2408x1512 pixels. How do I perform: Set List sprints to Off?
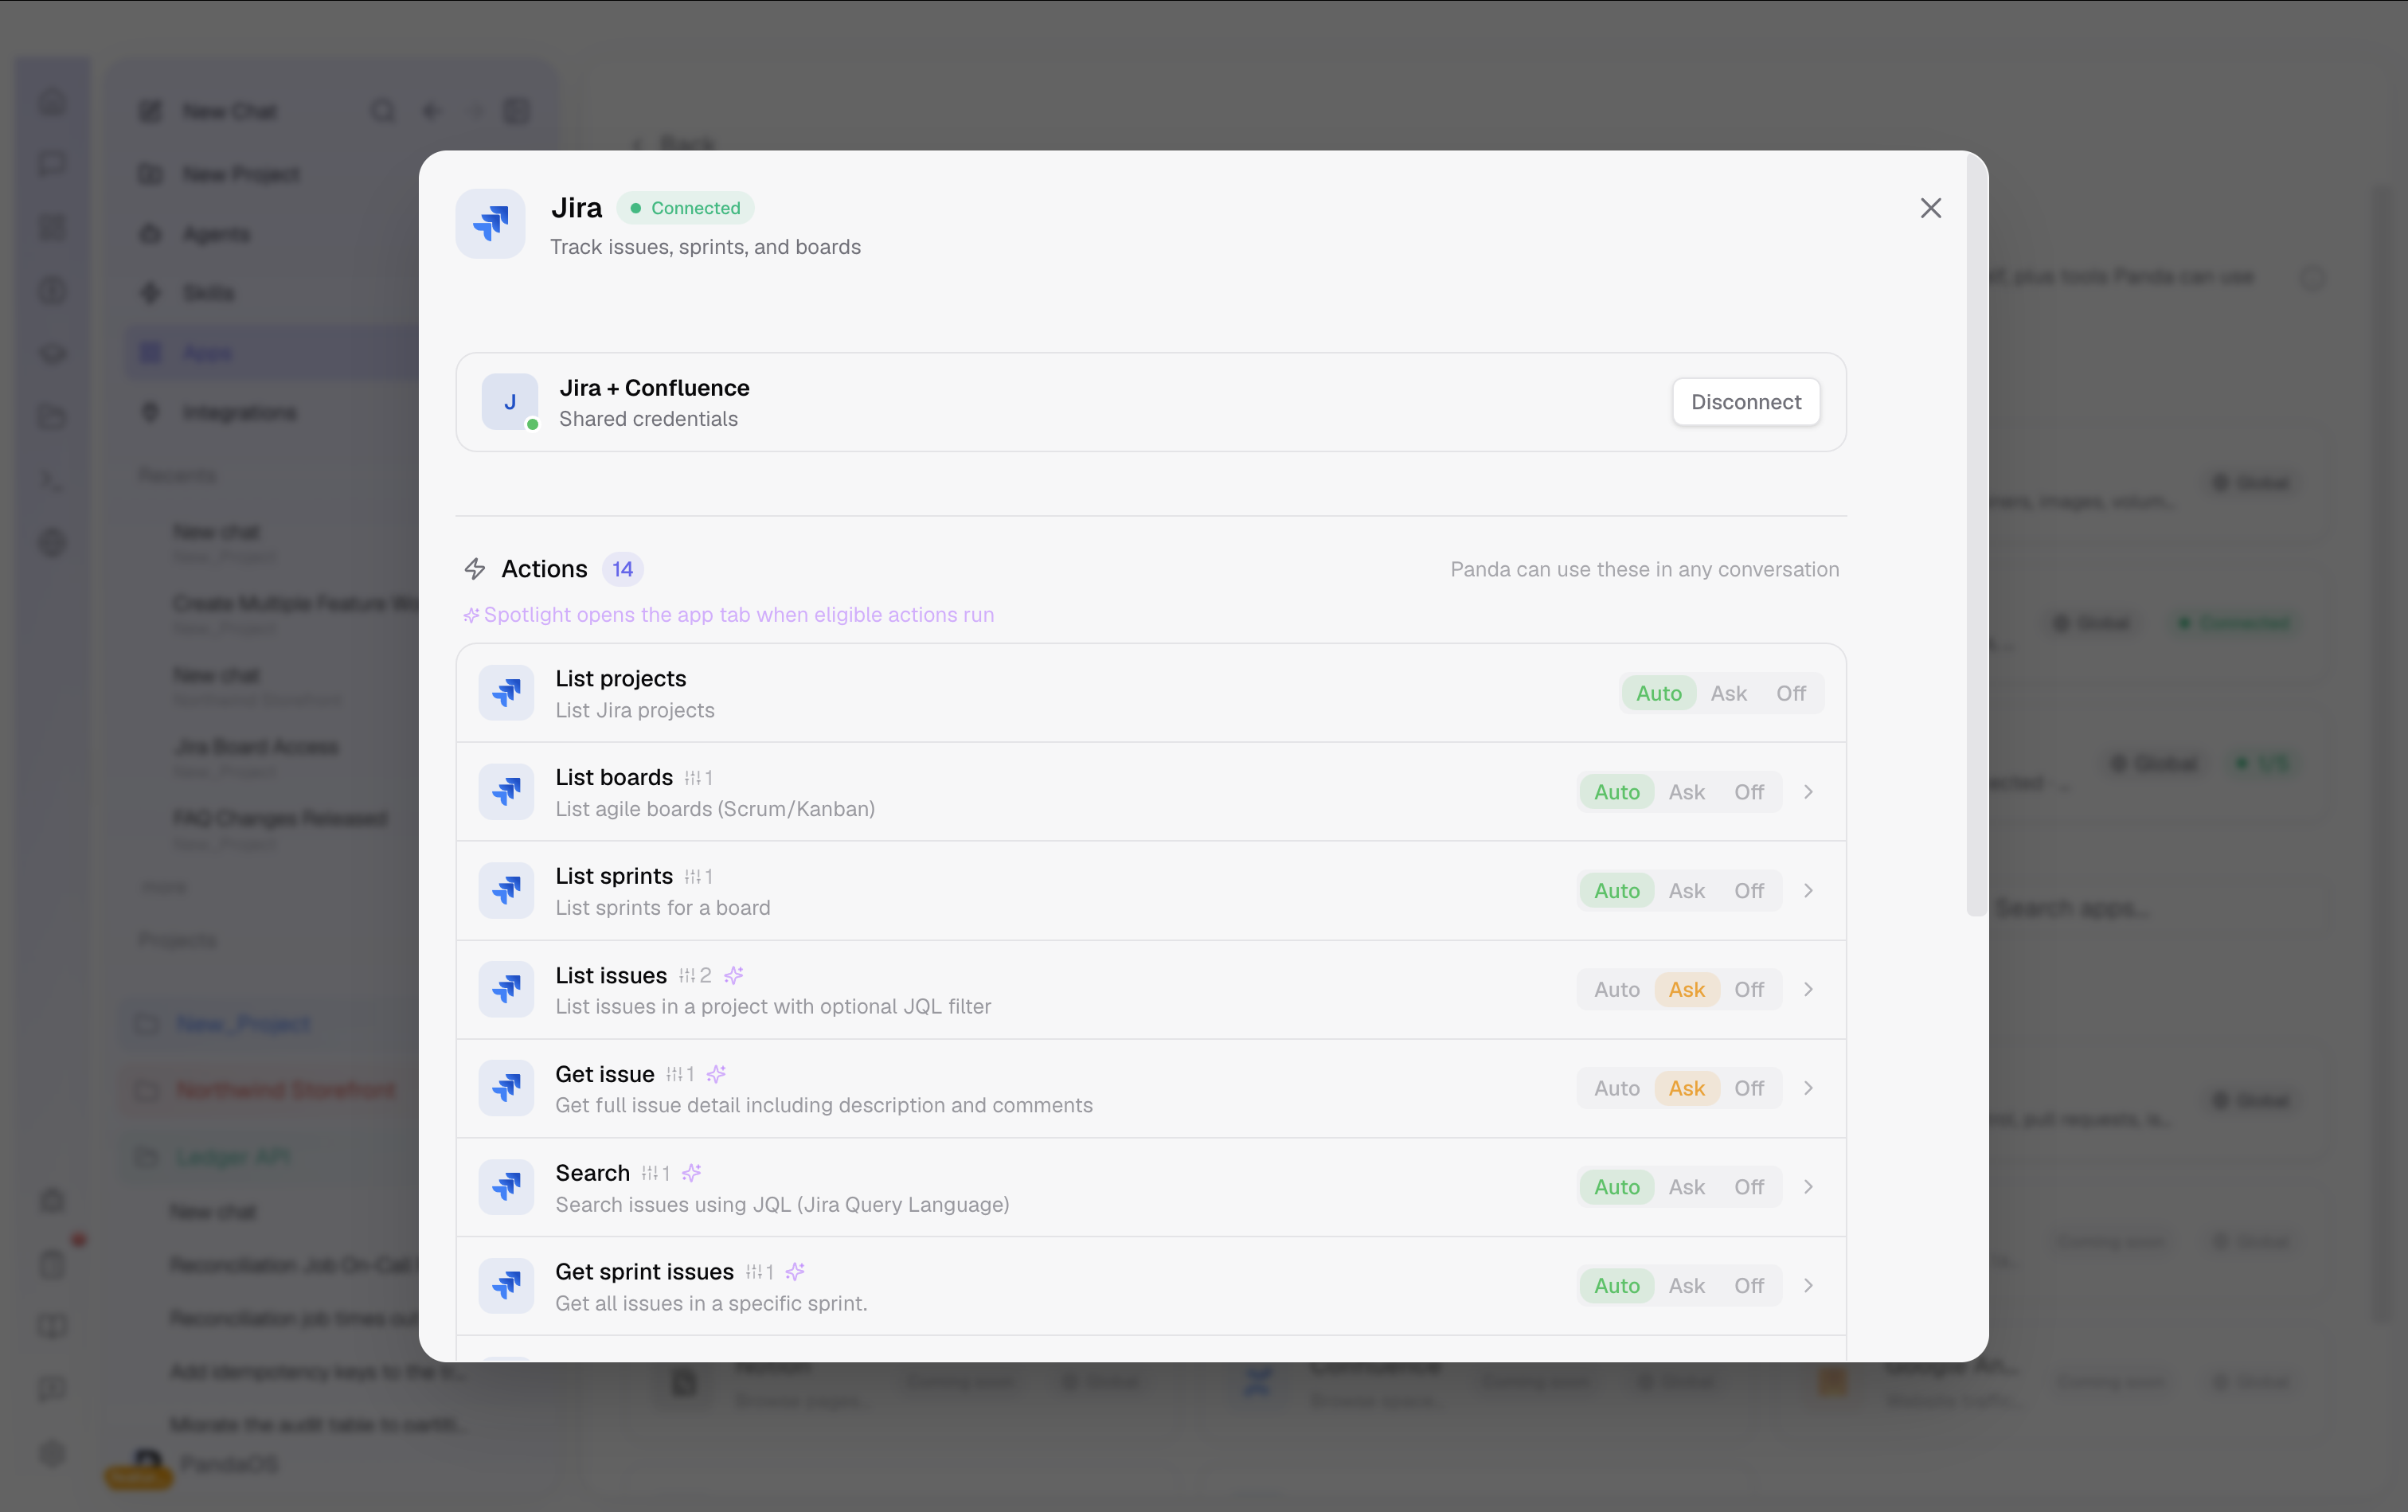(1749, 891)
